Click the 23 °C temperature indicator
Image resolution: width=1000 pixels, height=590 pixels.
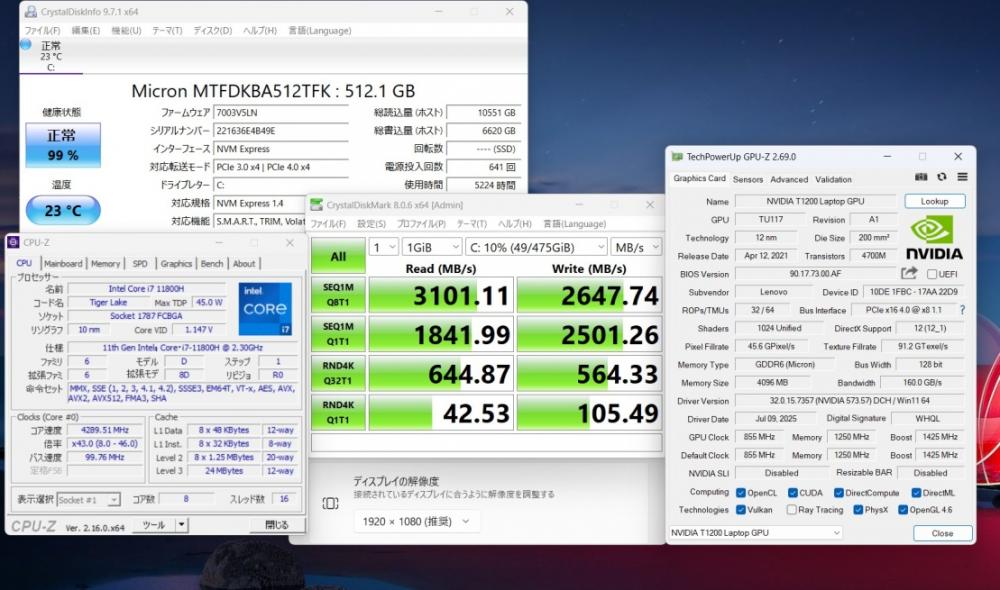[62, 210]
